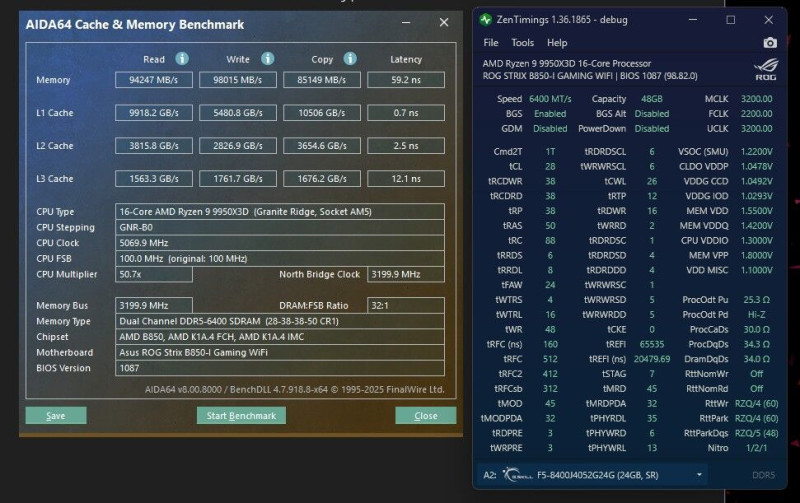Click the CPU Multiplier 50.7x field

(154, 274)
